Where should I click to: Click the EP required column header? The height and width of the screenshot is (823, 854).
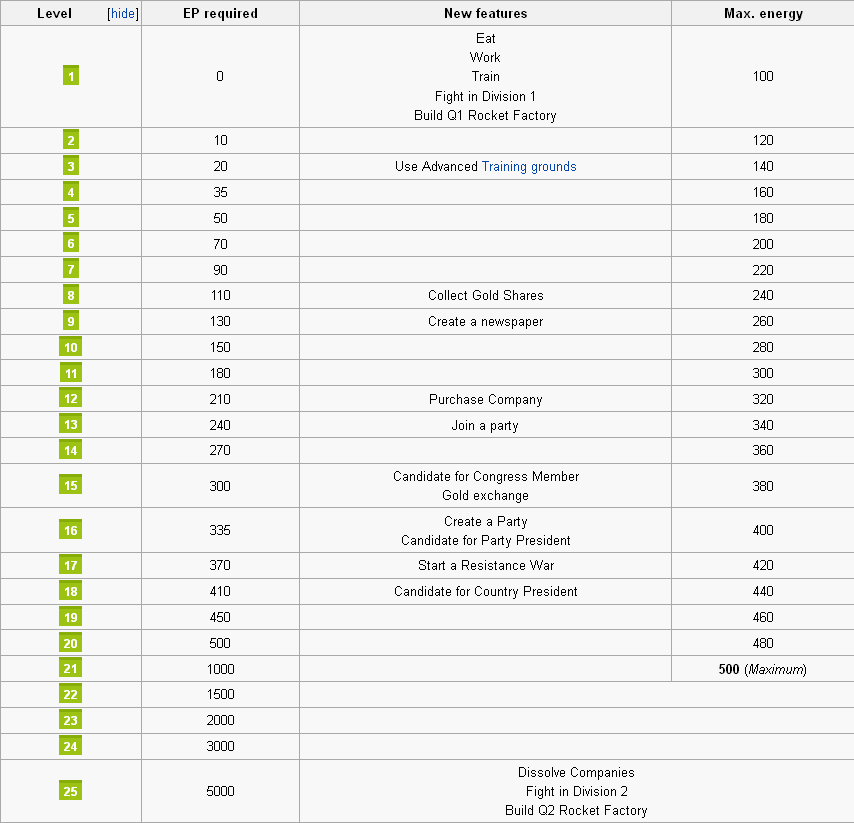click(220, 13)
